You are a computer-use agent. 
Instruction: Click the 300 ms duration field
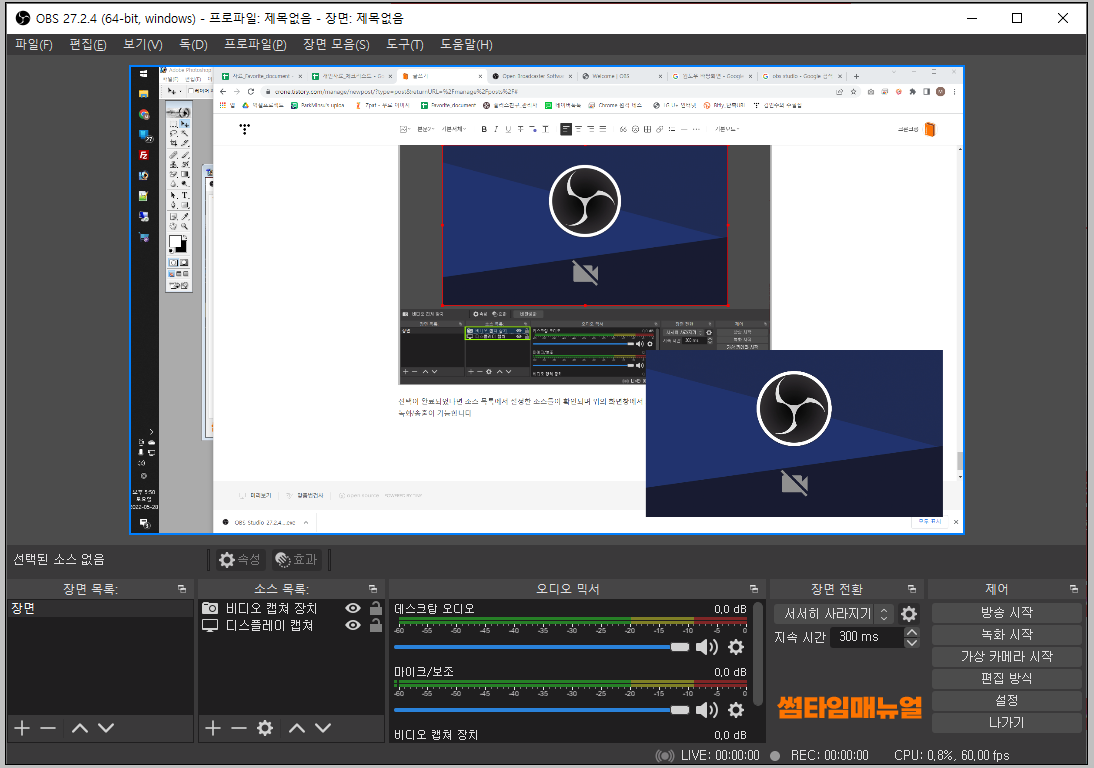[x=867, y=637]
